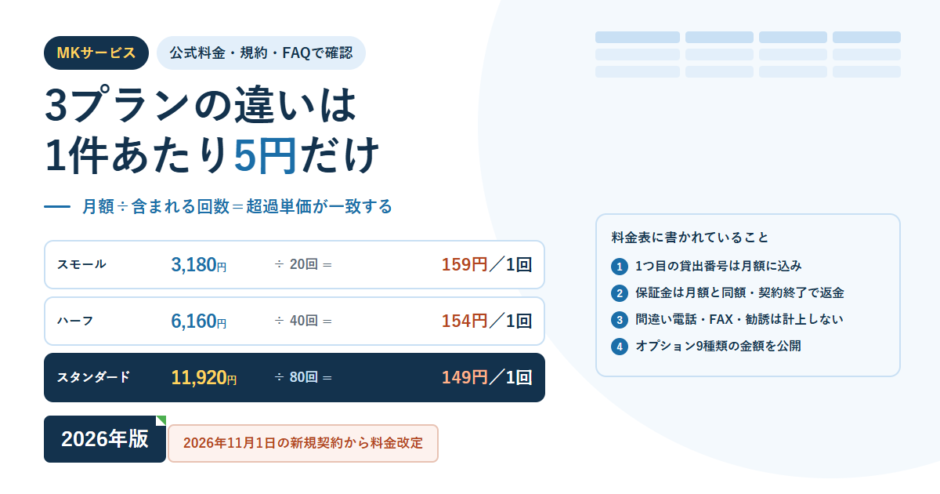Click the 3,180円 price
The width and height of the screenshot is (940, 494).
[198, 264]
